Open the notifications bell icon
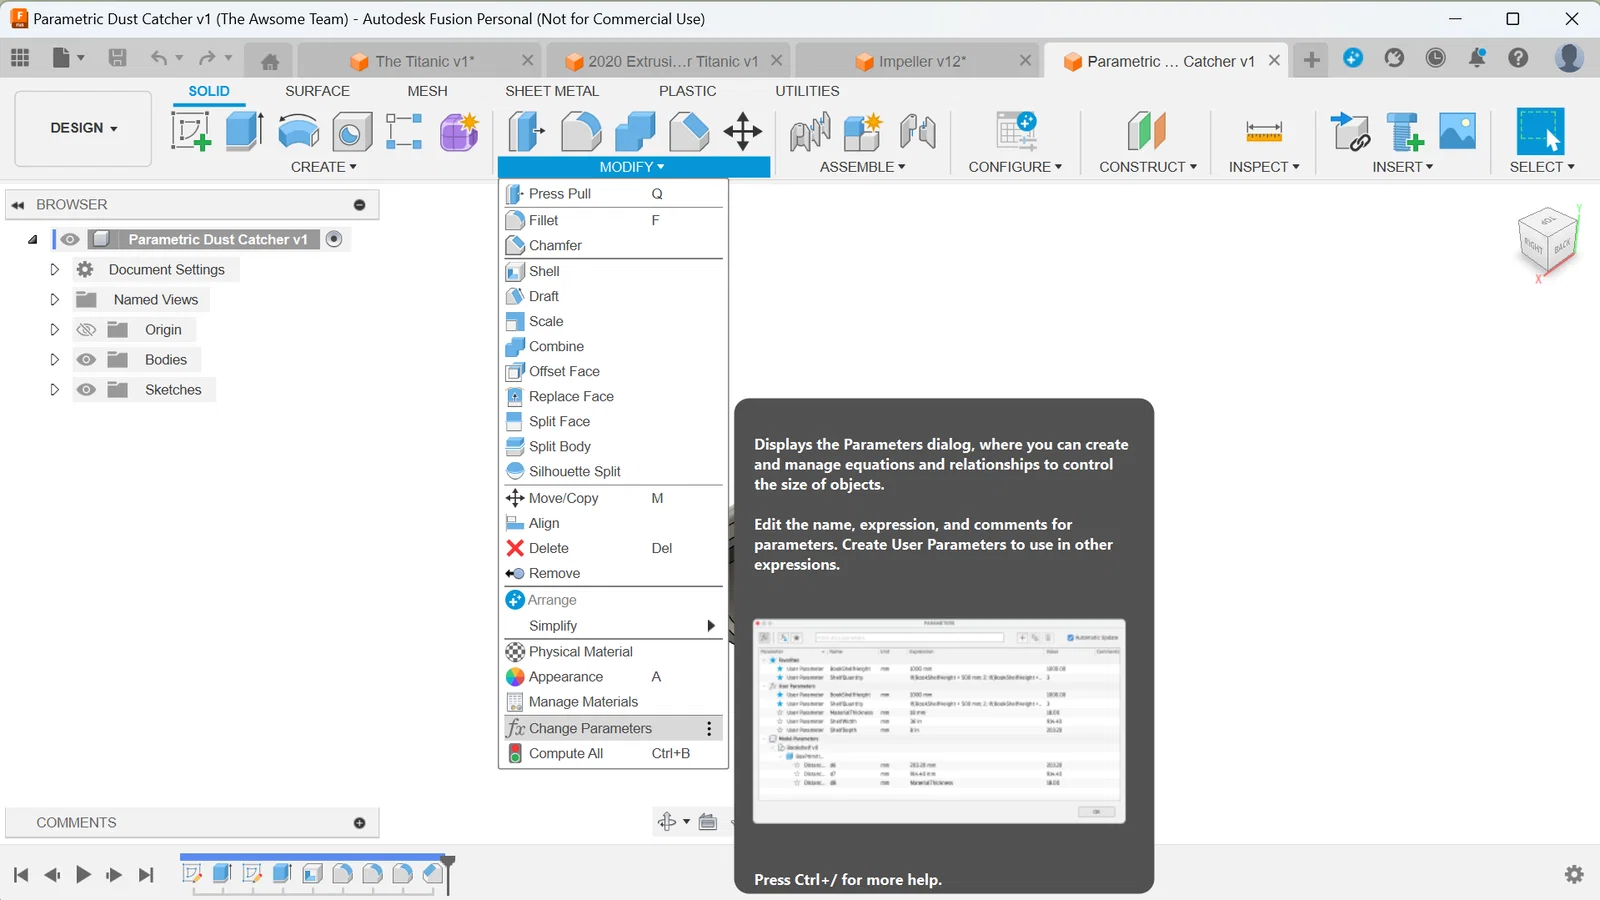 (x=1477, y=58)
